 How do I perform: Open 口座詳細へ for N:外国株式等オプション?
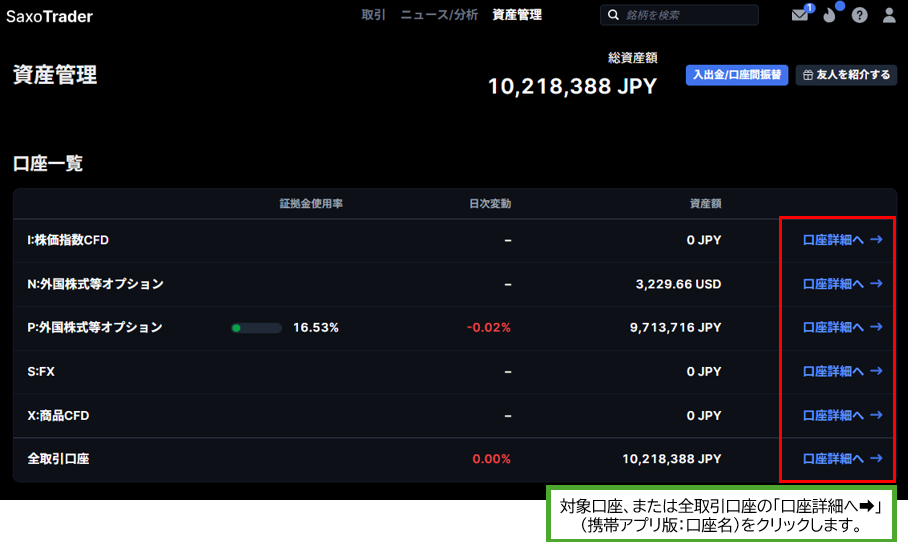tap(843, 284)
